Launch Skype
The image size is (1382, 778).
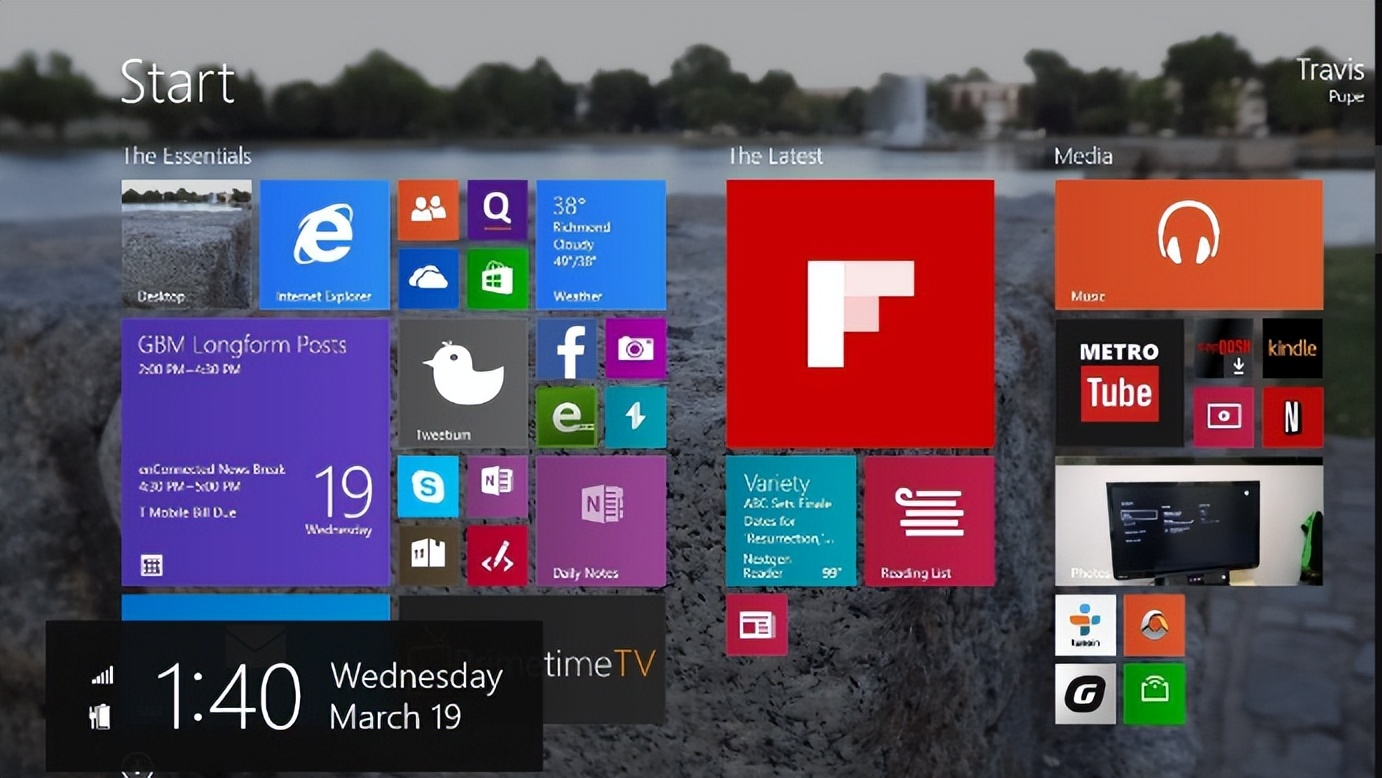tap(428, 486)
